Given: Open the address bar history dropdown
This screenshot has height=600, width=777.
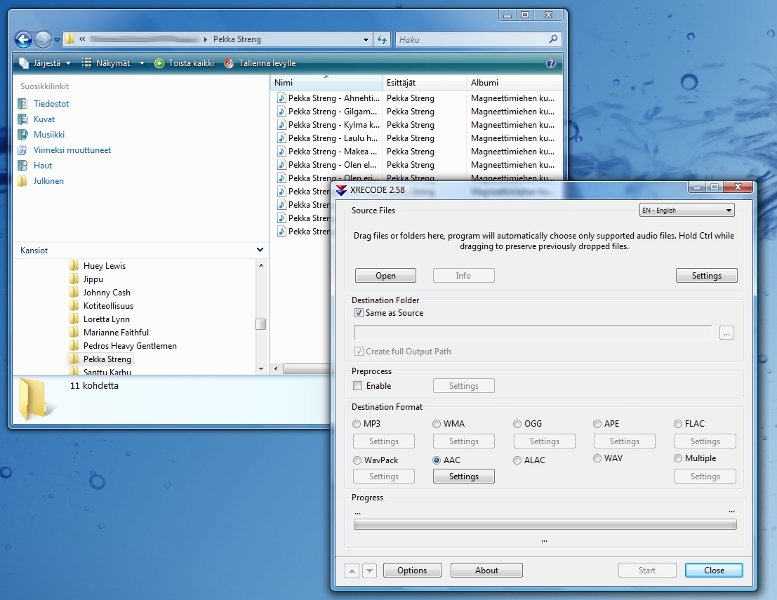Looking at the screenshot, I should [x=366, y=40].
